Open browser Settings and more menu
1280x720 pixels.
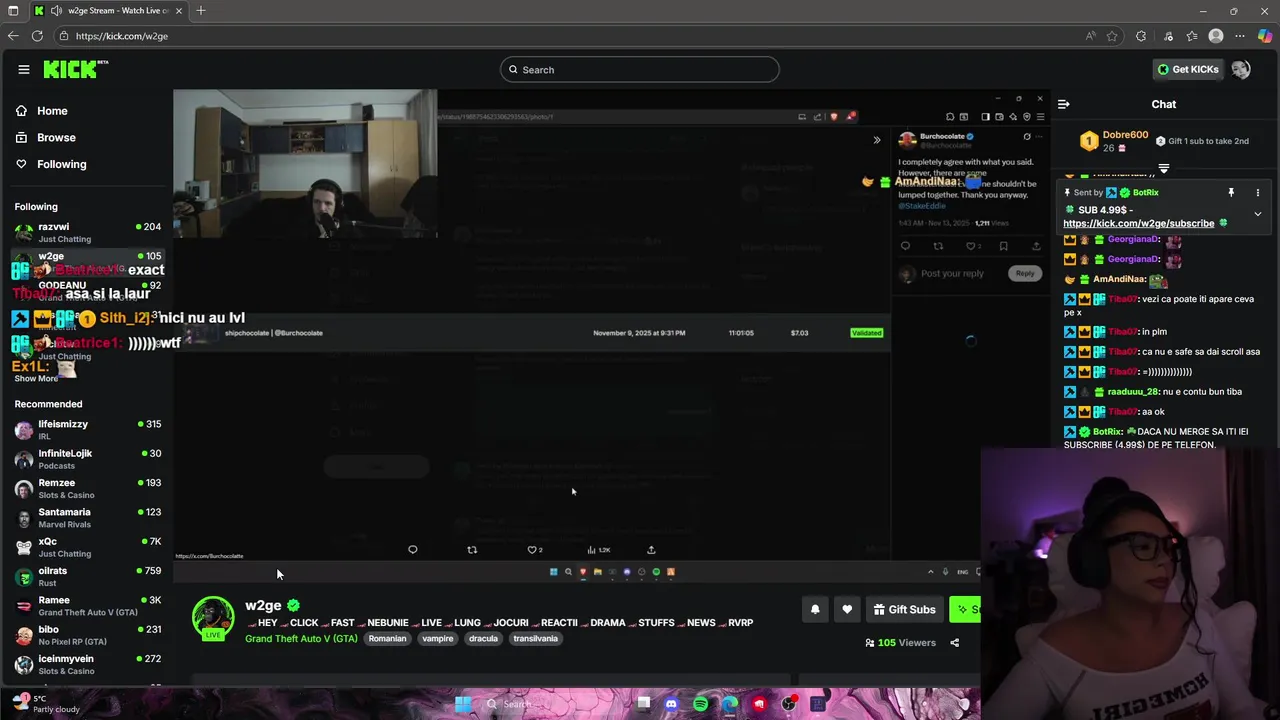coord(1241,36)
